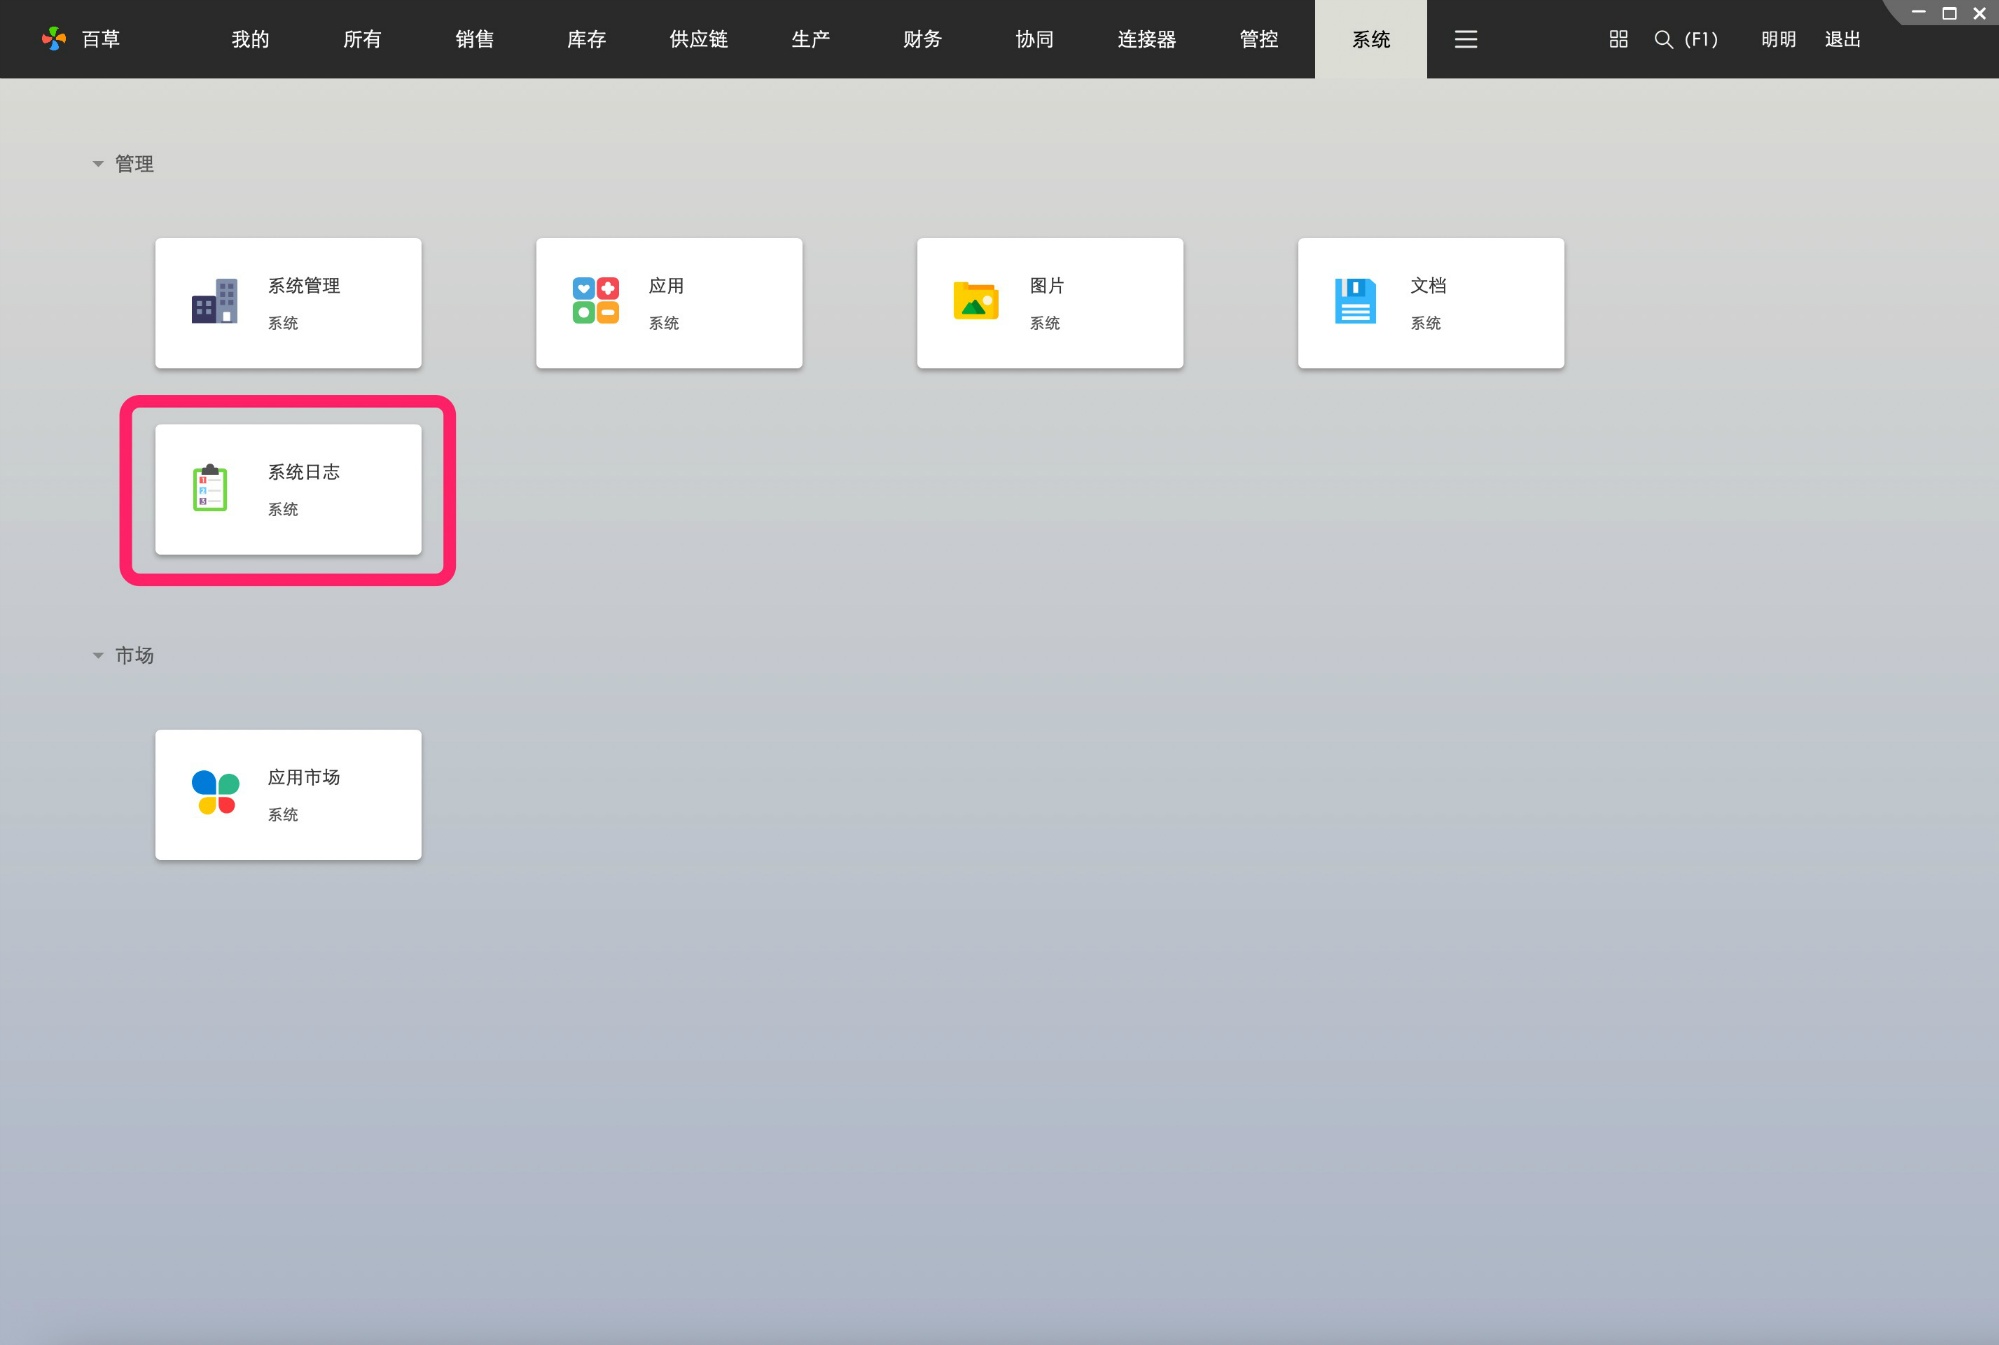
Task: Click the 系统管理 card title
Action: (304, 286)
